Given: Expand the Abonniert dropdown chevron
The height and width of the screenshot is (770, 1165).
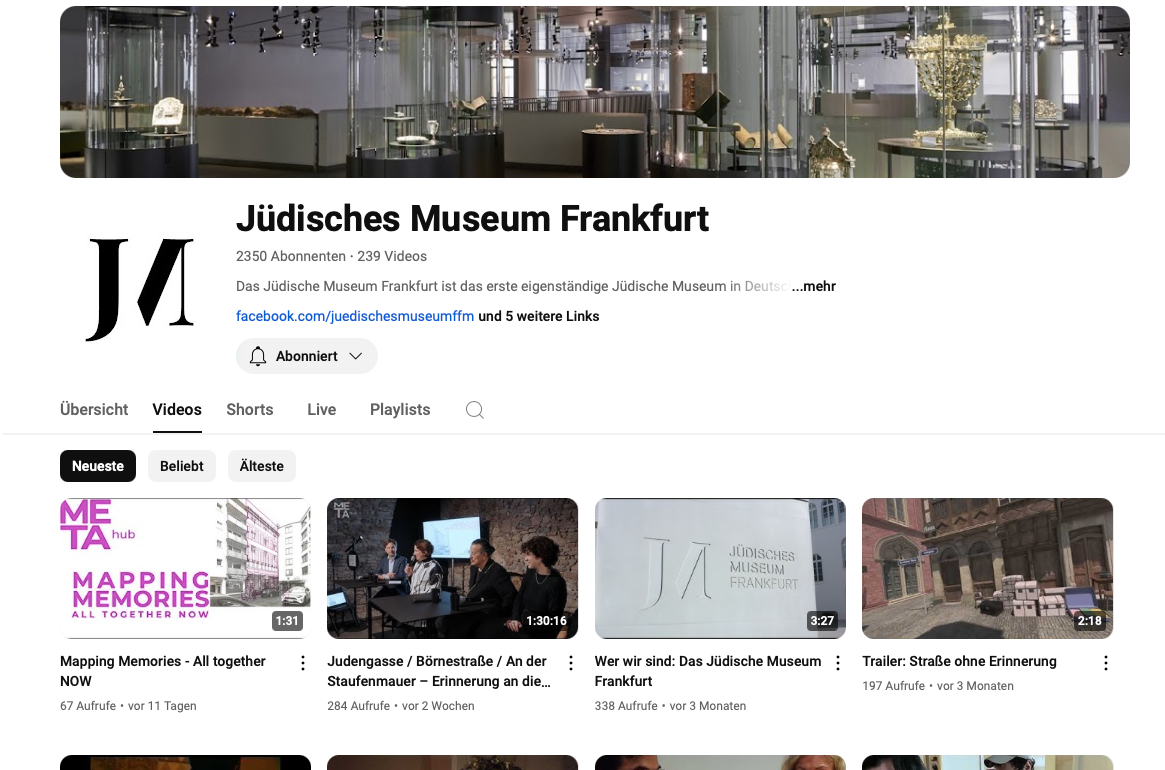Looking at the screenshot, I should tap(356, 356).
